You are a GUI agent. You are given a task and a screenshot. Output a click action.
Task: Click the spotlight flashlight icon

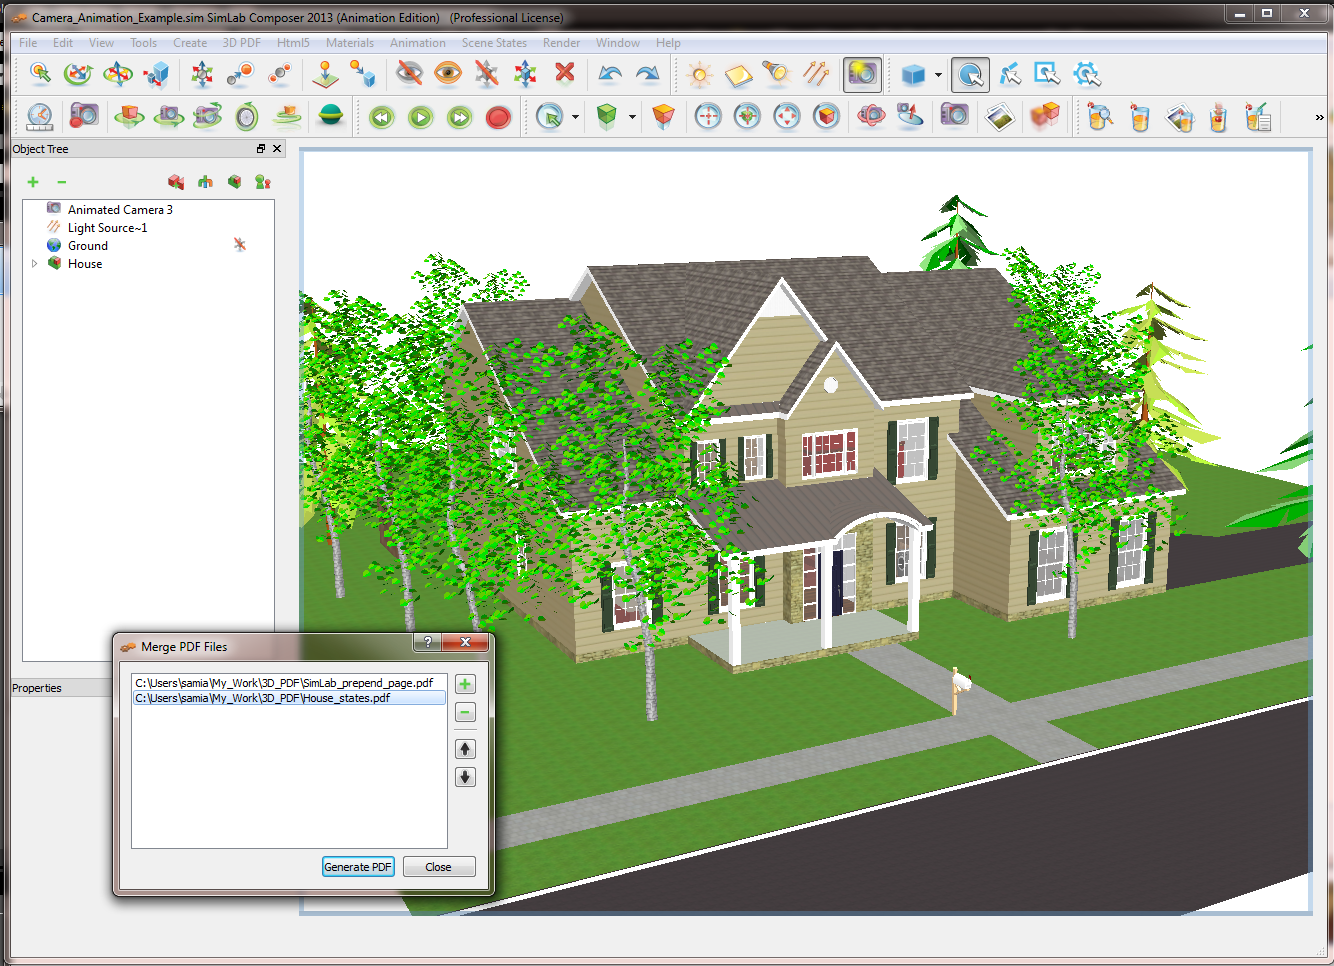coord(776,73)
